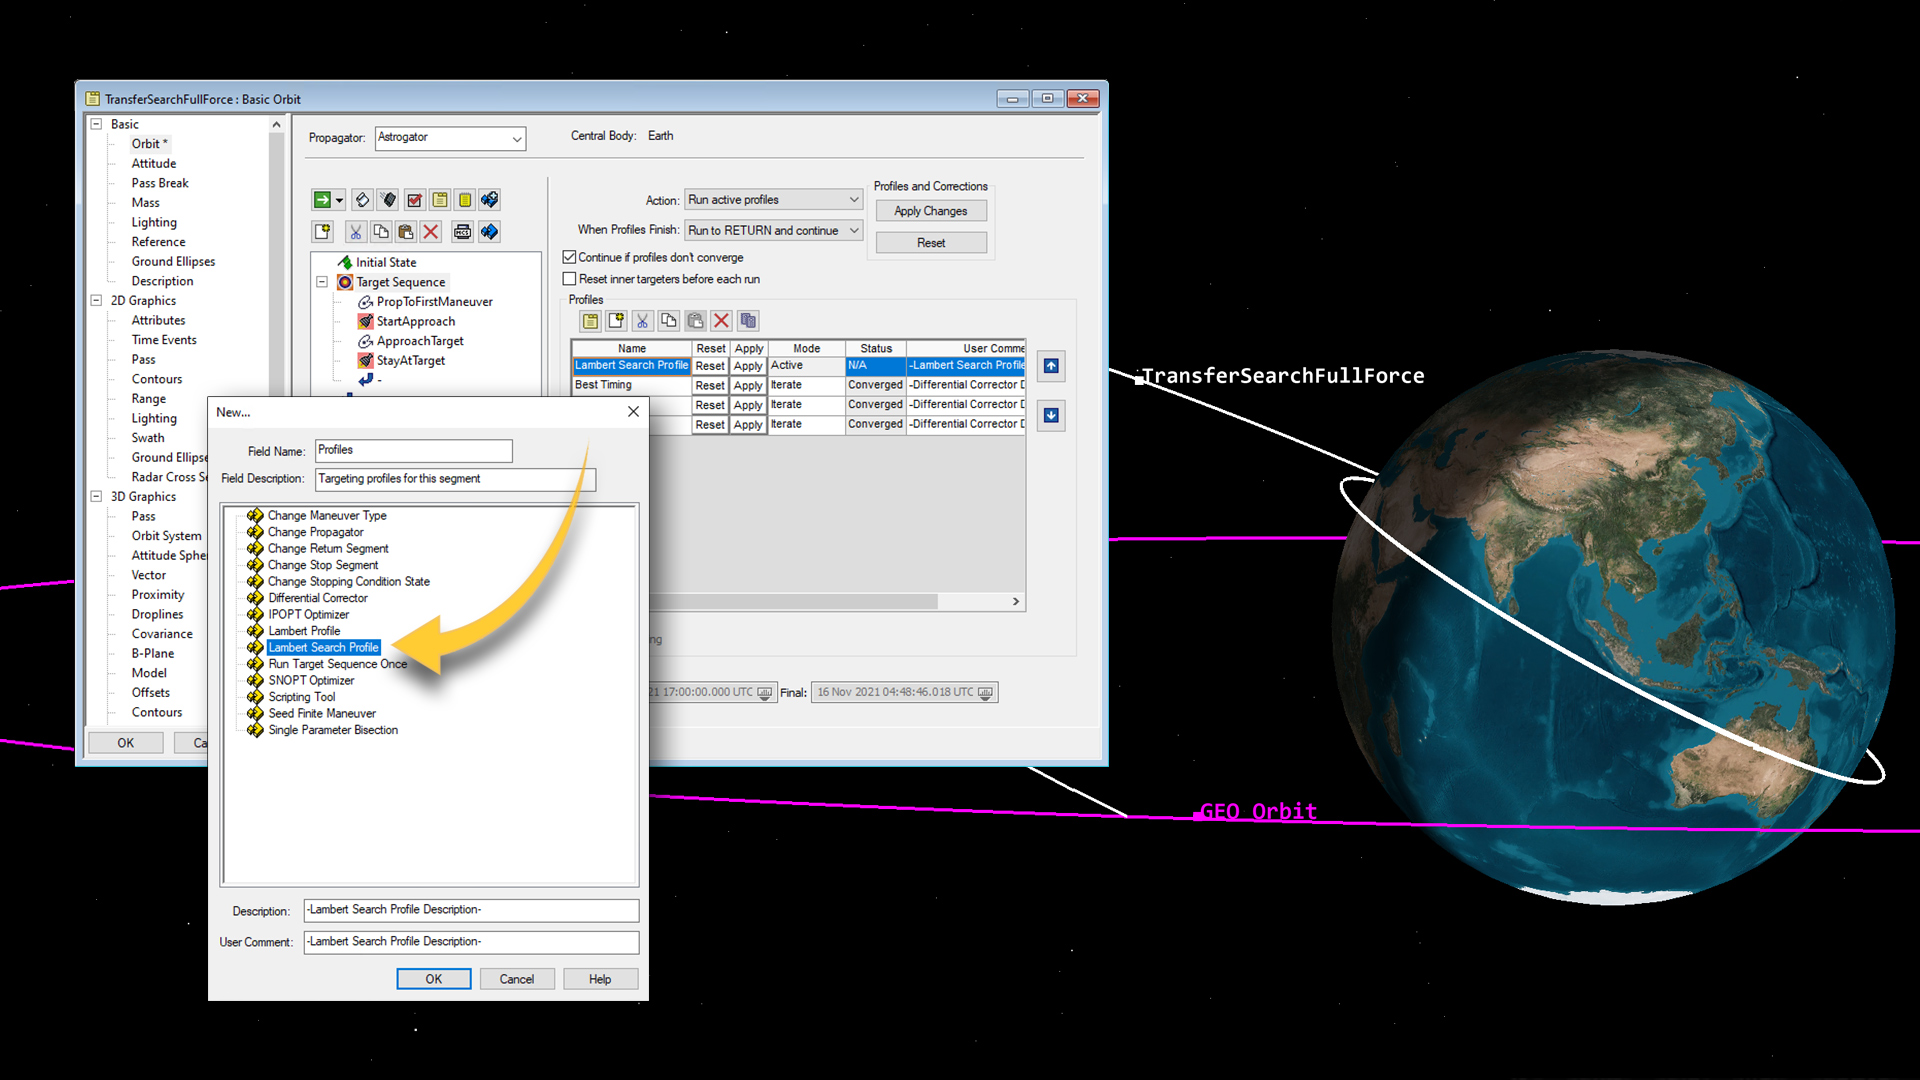Click the green Run MCS arrow icon
The image size is (1920, 1080).
tap(322, 200)
